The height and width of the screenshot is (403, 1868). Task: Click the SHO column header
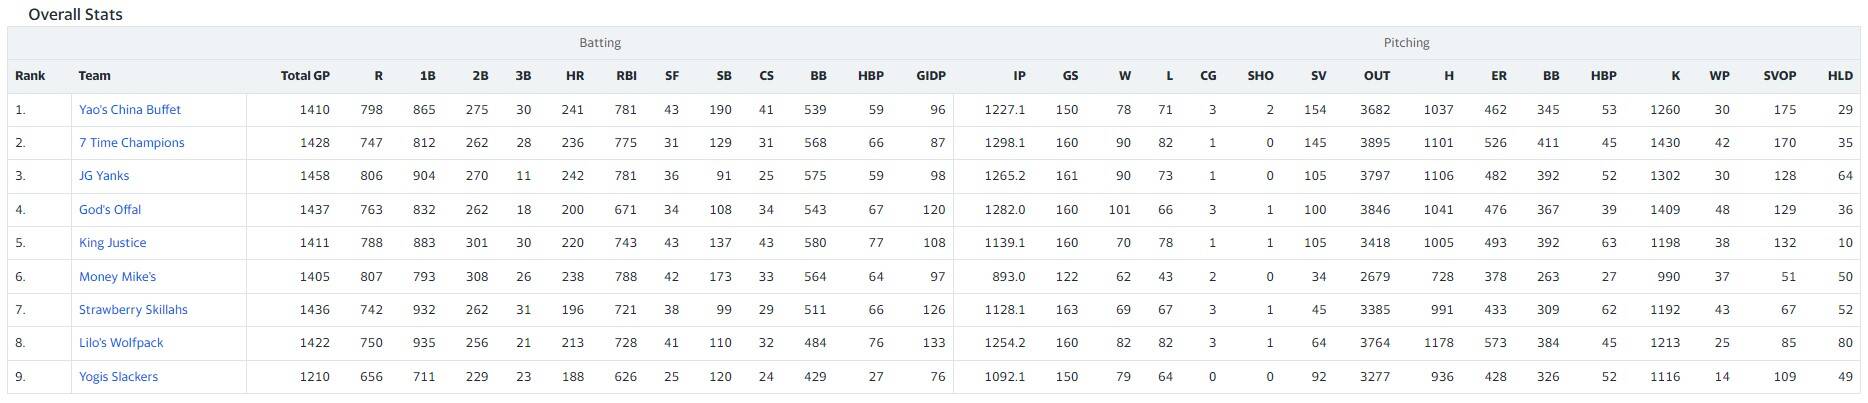click(x=1261, y=76)
